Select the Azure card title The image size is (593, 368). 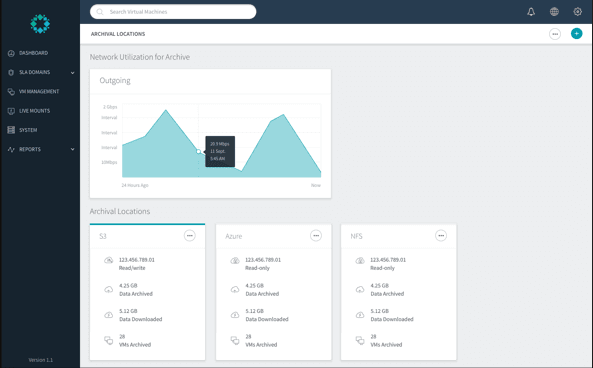click(233, 236)
